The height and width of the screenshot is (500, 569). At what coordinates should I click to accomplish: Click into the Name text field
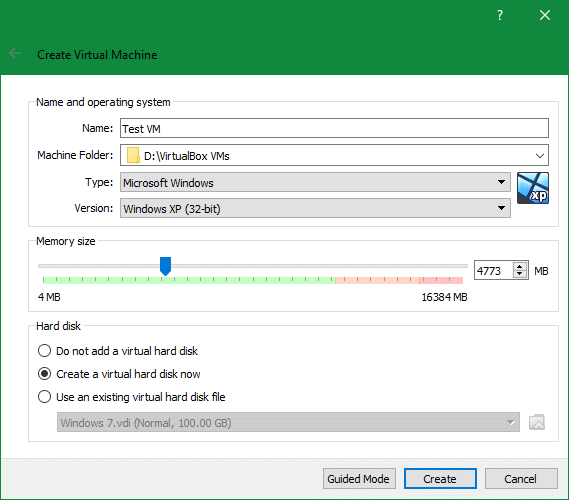pyautogui.click(x=334, y=128)
